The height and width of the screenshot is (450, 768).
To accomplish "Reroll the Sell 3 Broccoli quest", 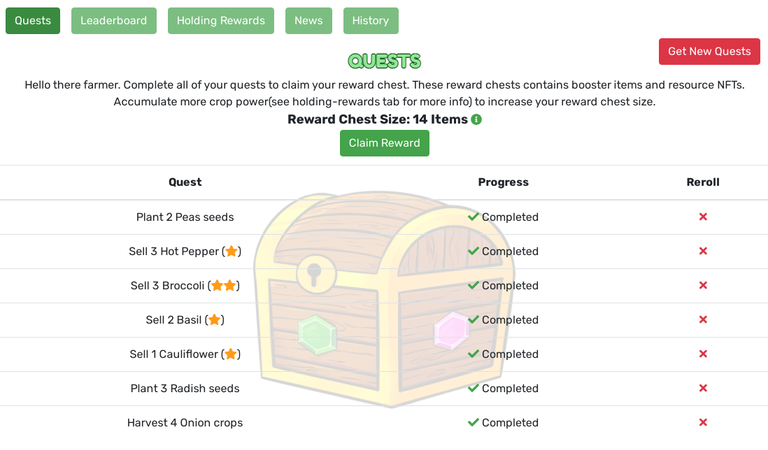I will [703, 285].
